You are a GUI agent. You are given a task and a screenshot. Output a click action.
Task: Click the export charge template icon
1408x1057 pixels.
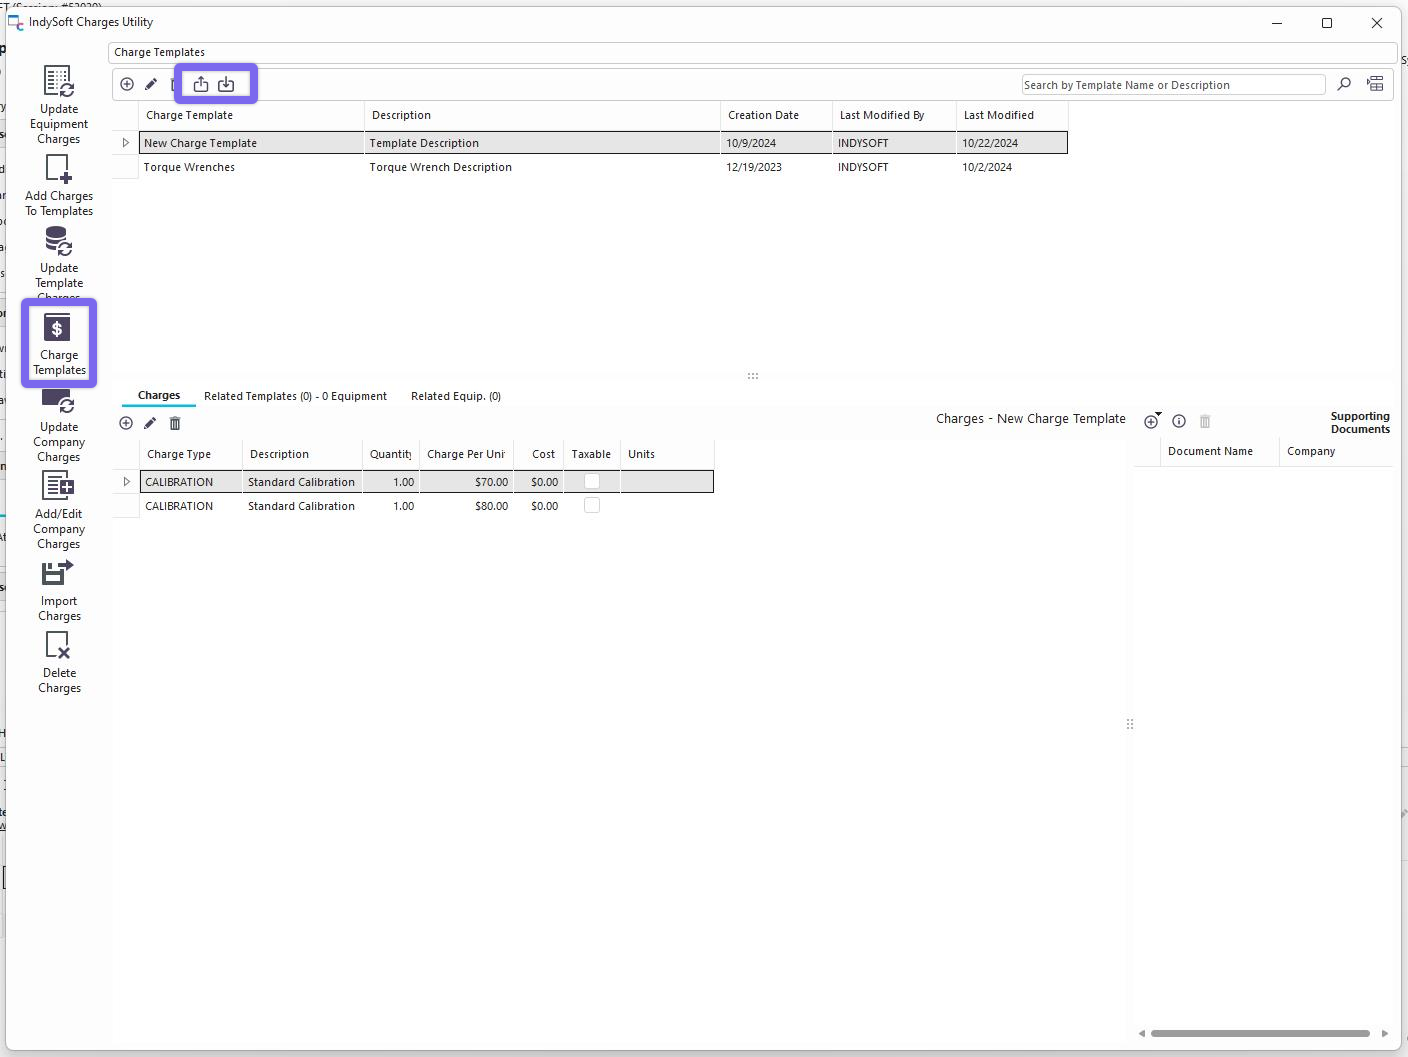point(201,84)
